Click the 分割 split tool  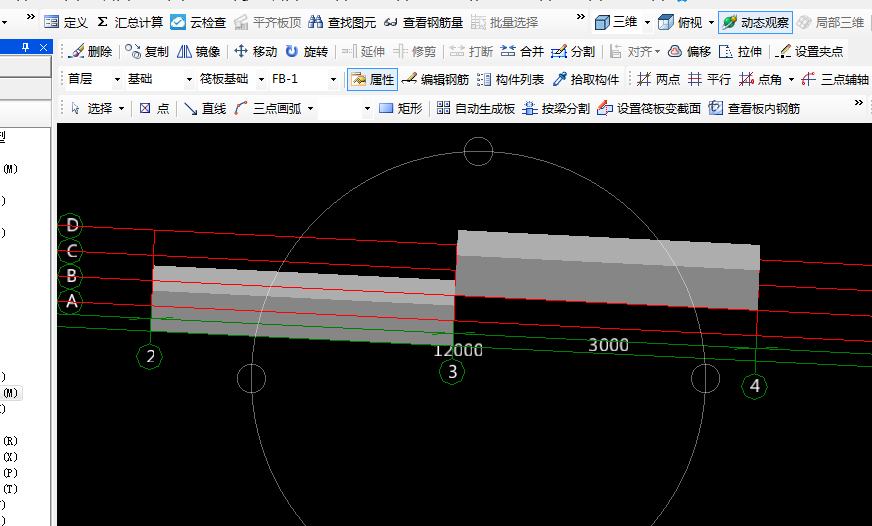pyautogui.click(x=573, y=51)
